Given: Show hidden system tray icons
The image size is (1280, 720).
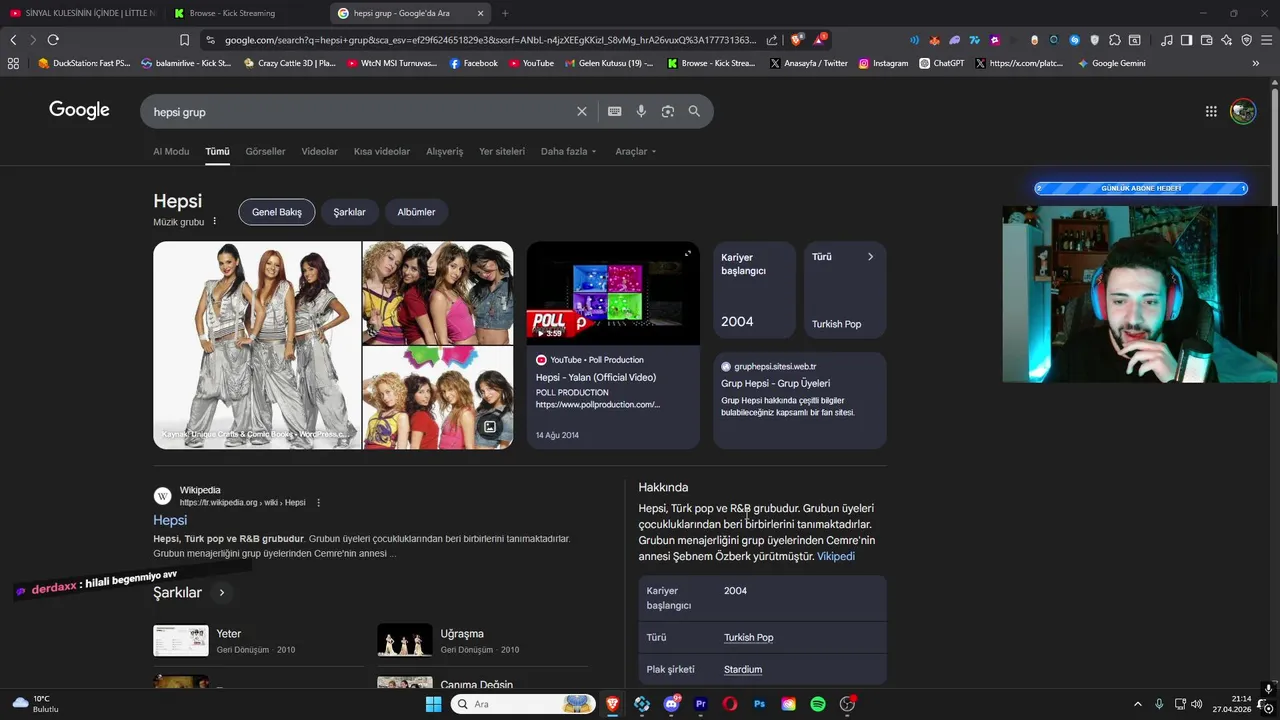Looking at the screenshot, I should coord(1137,704).
